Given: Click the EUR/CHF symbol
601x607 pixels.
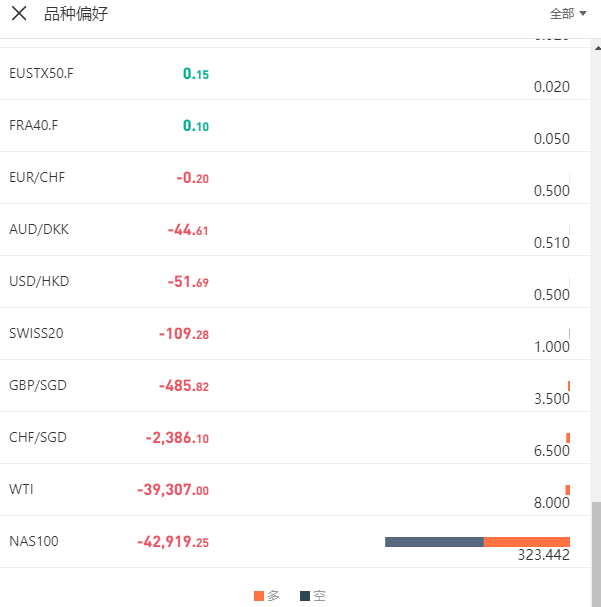Looking at the screenshot, I should point(37,177).
